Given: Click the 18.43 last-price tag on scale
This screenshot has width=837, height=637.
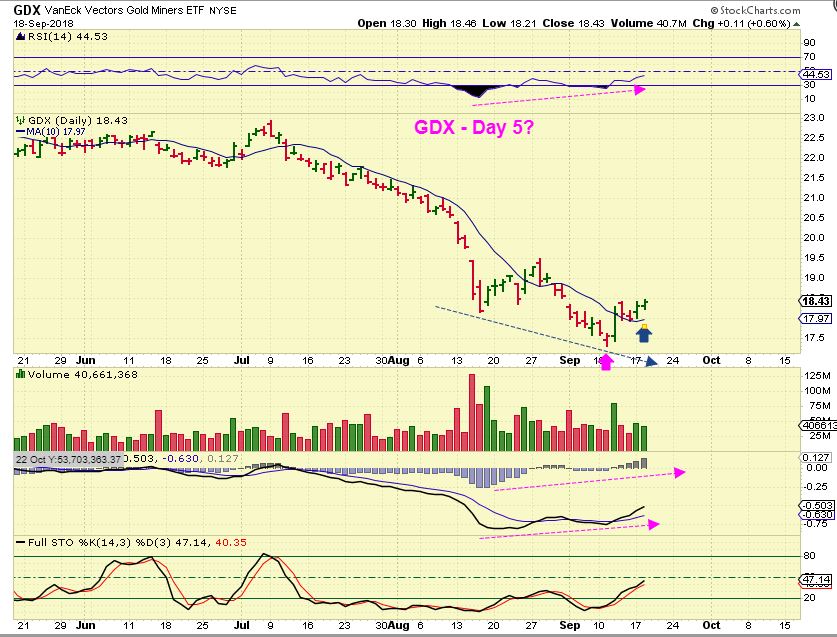Looking at the screenshot, I should [816, 301].
